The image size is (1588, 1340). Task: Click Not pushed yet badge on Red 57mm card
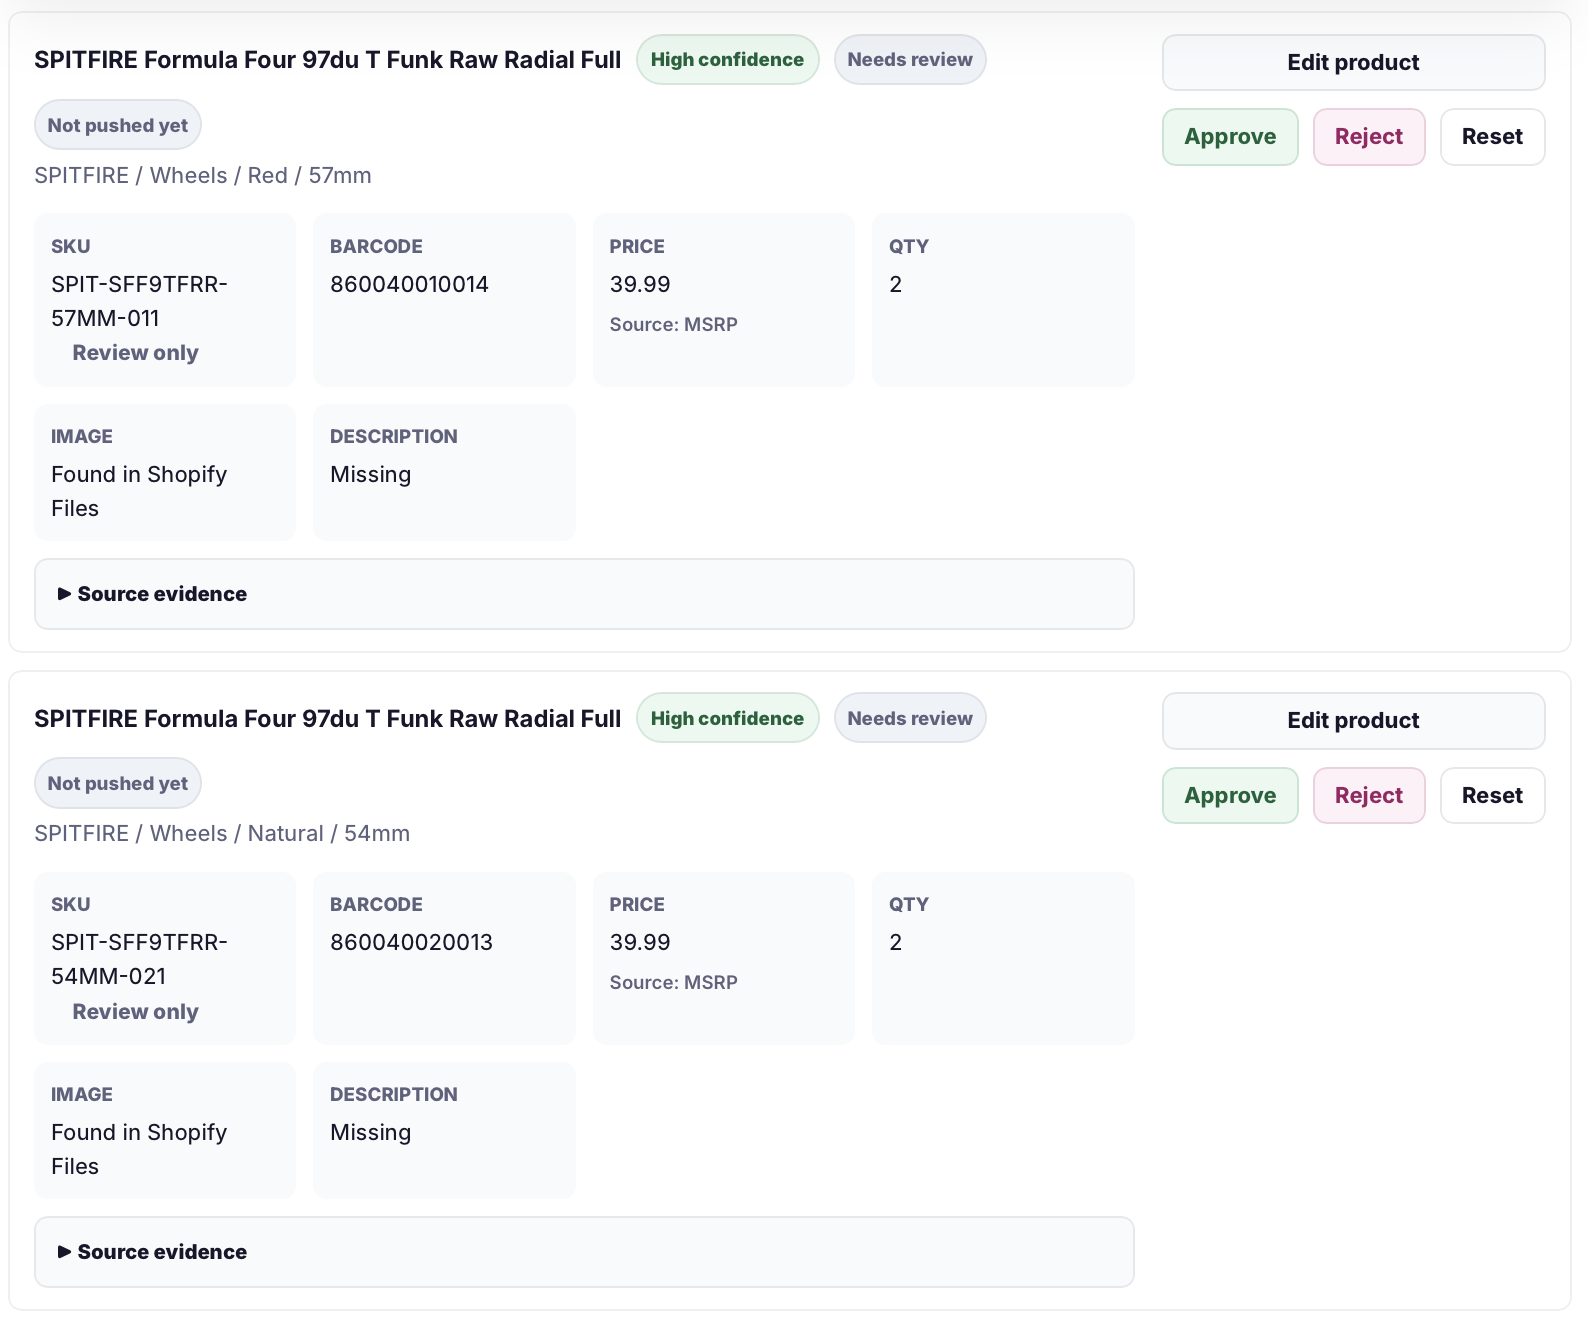click(118, 125)
